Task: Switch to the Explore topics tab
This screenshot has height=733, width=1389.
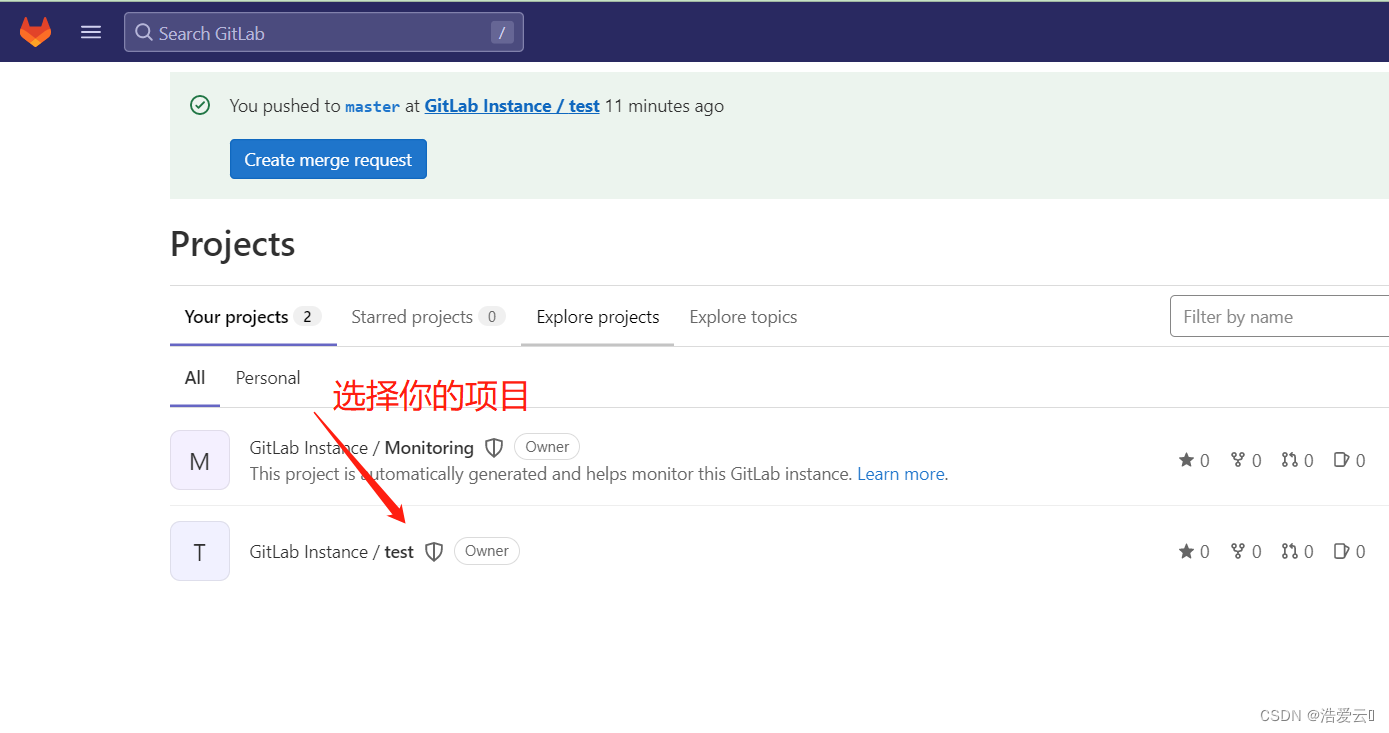Action: [x=743, y=317]
